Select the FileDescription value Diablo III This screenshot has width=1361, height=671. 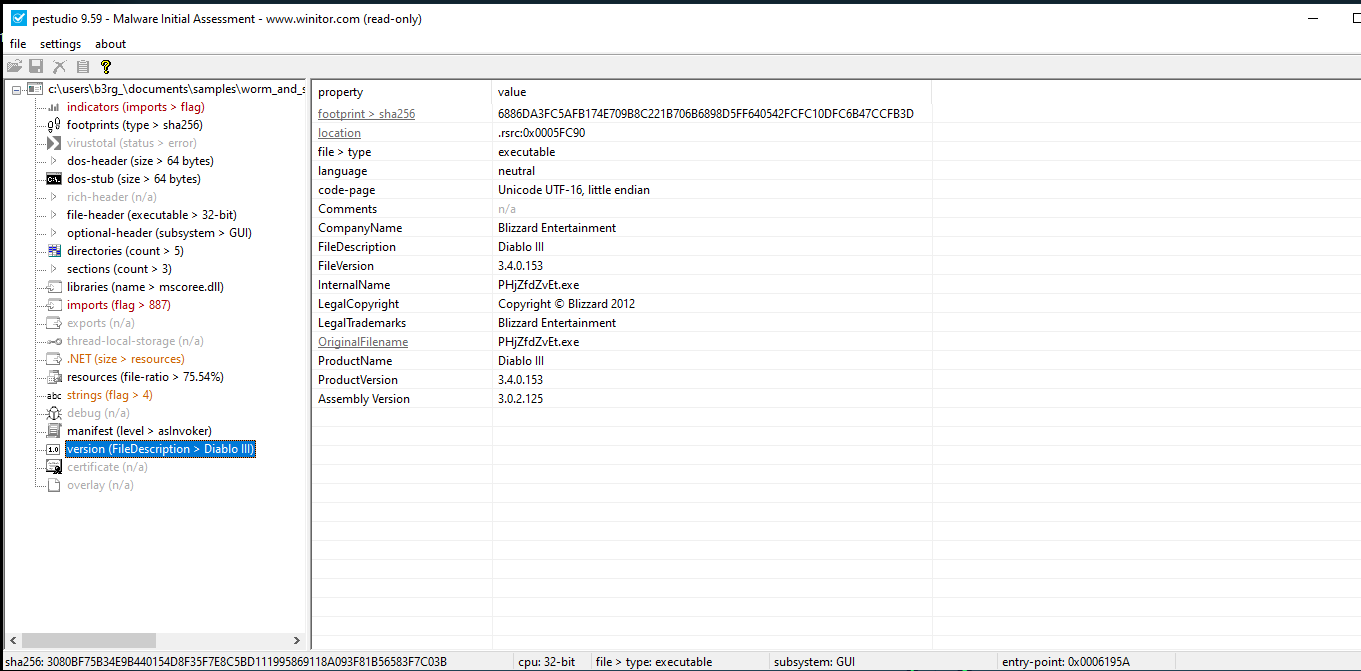click(521, 247)
